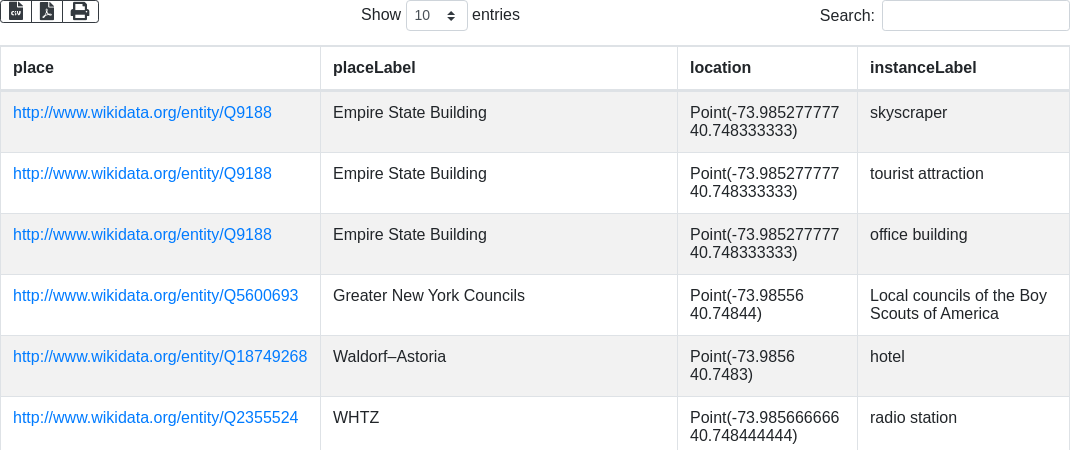The width and height of the screenshot is (1070, 450).
Task: Open the Q9188 link in skyscraper row
Action: pos(142,113)
